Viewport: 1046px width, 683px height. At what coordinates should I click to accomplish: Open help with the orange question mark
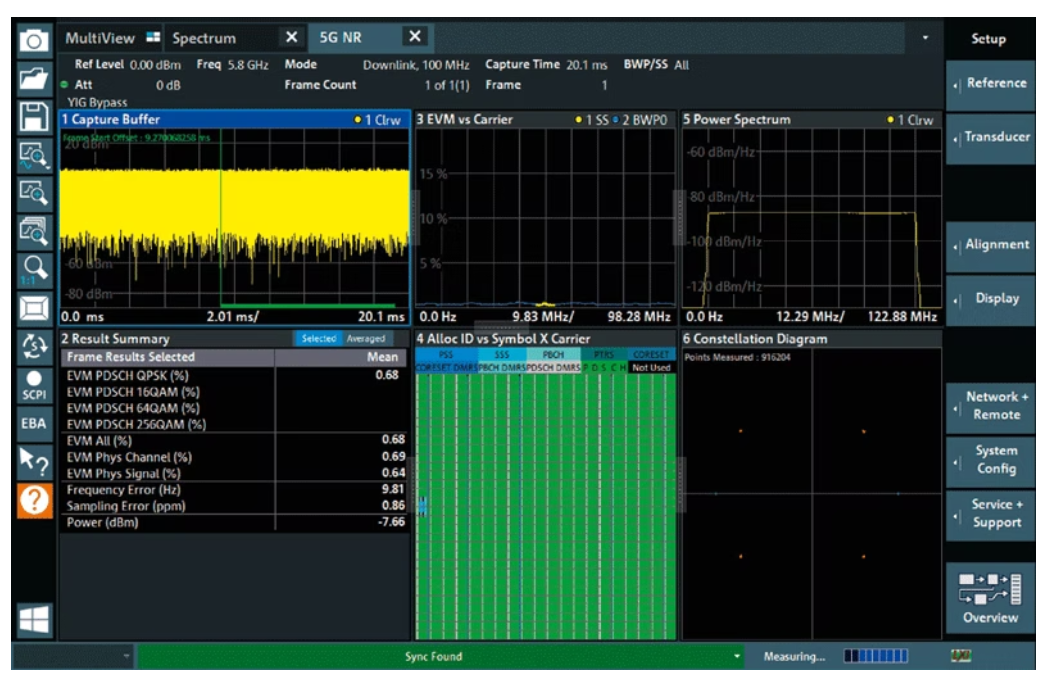tap(33, 501)
